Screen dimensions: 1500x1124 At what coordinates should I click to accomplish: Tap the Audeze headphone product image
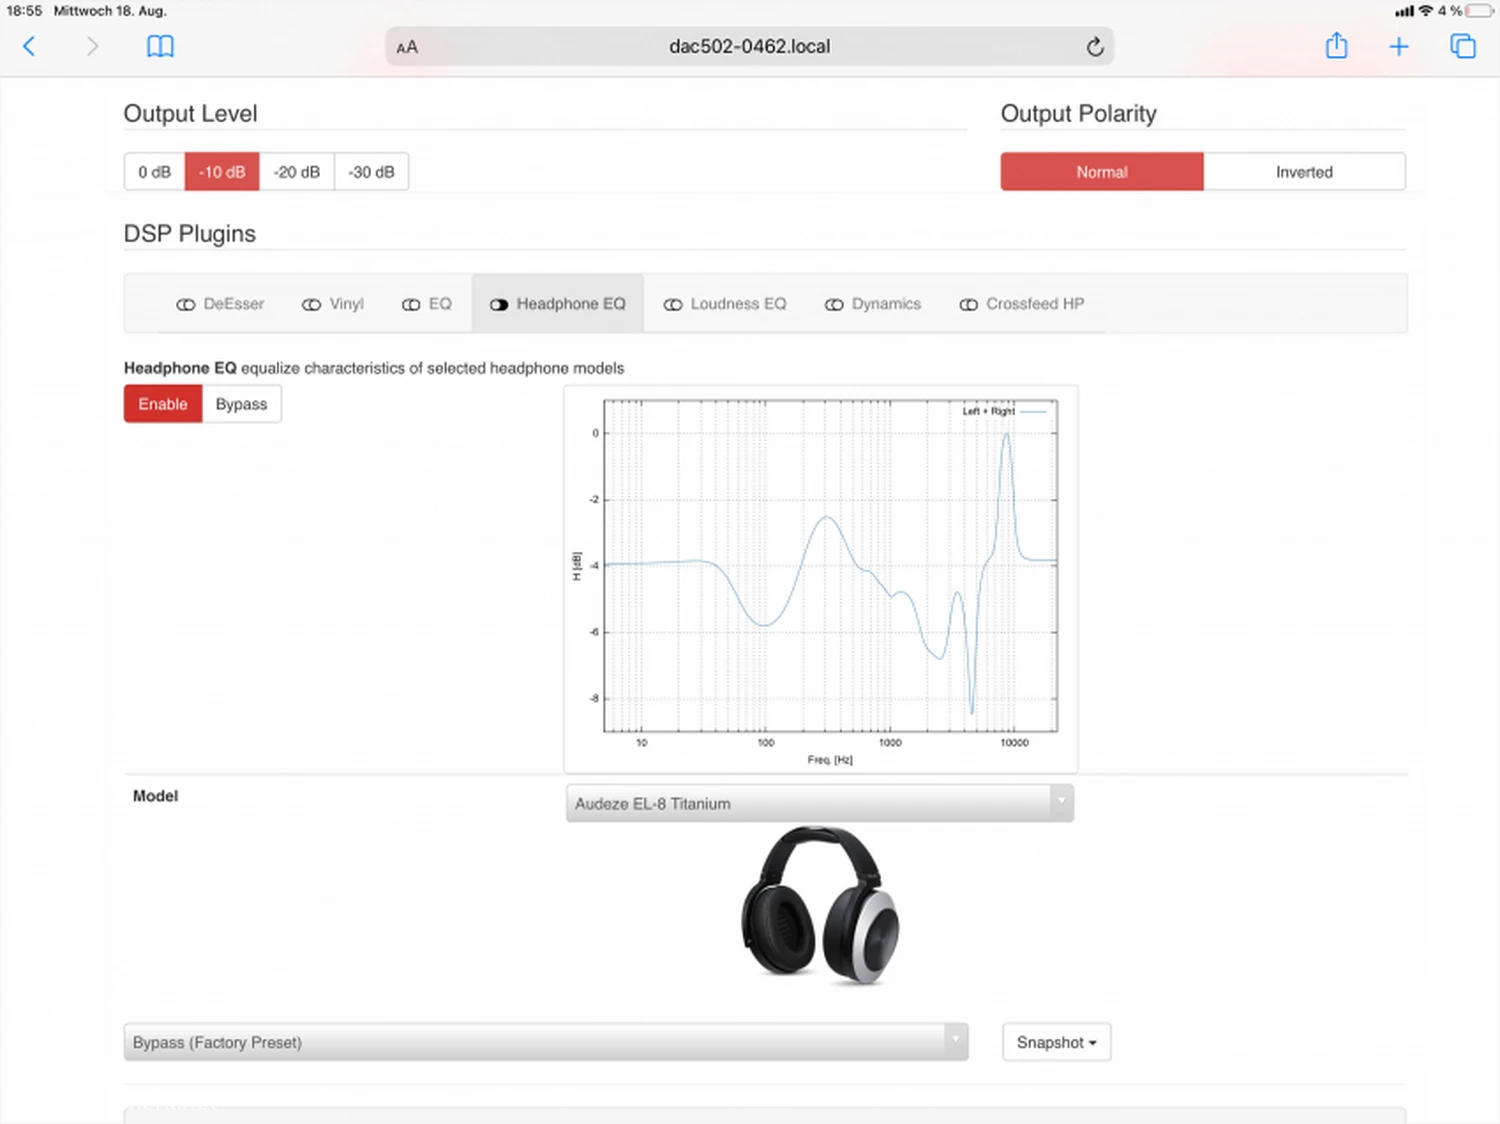click(820, 905)
